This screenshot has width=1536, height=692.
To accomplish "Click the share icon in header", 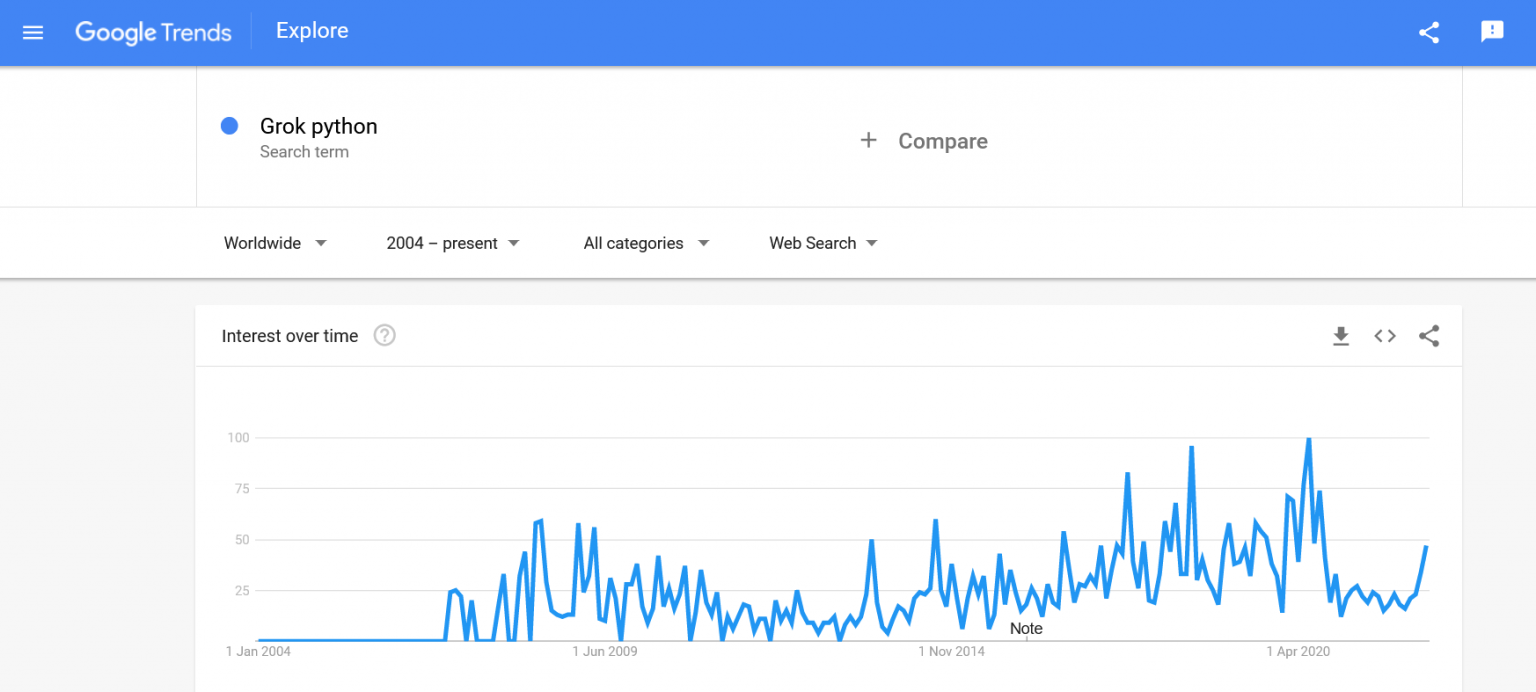I will [1429, 32].
